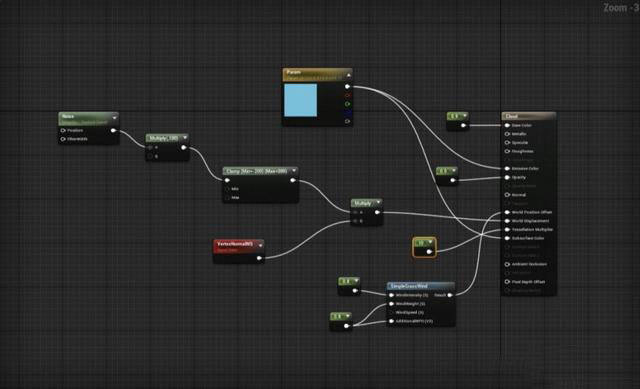Click the Param node's green channel pin
This screenshot has height=389, width=640.
347,104
